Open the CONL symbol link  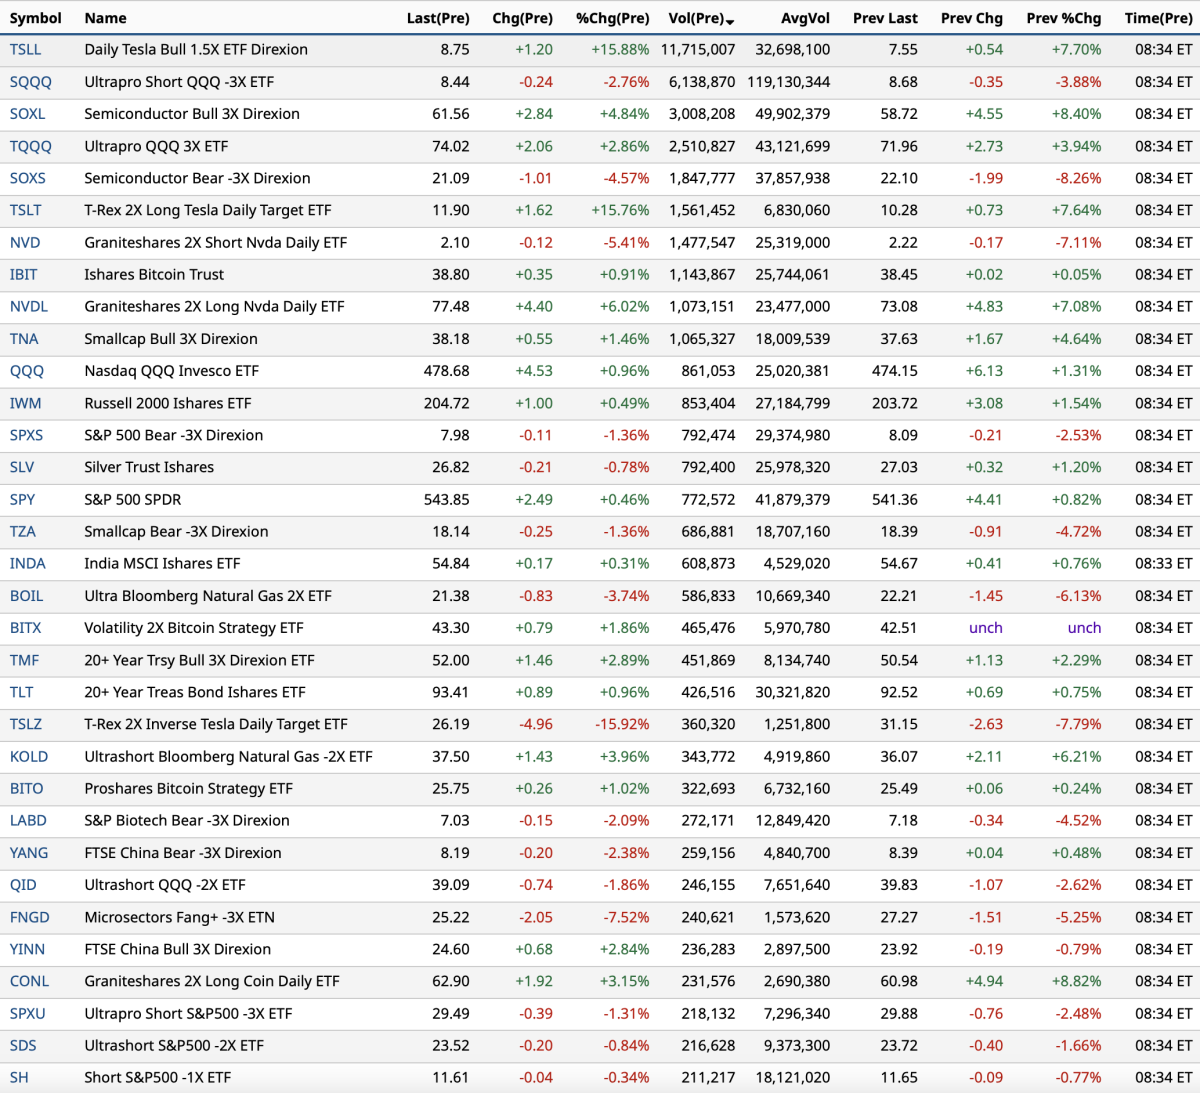[x=29, y=981]
